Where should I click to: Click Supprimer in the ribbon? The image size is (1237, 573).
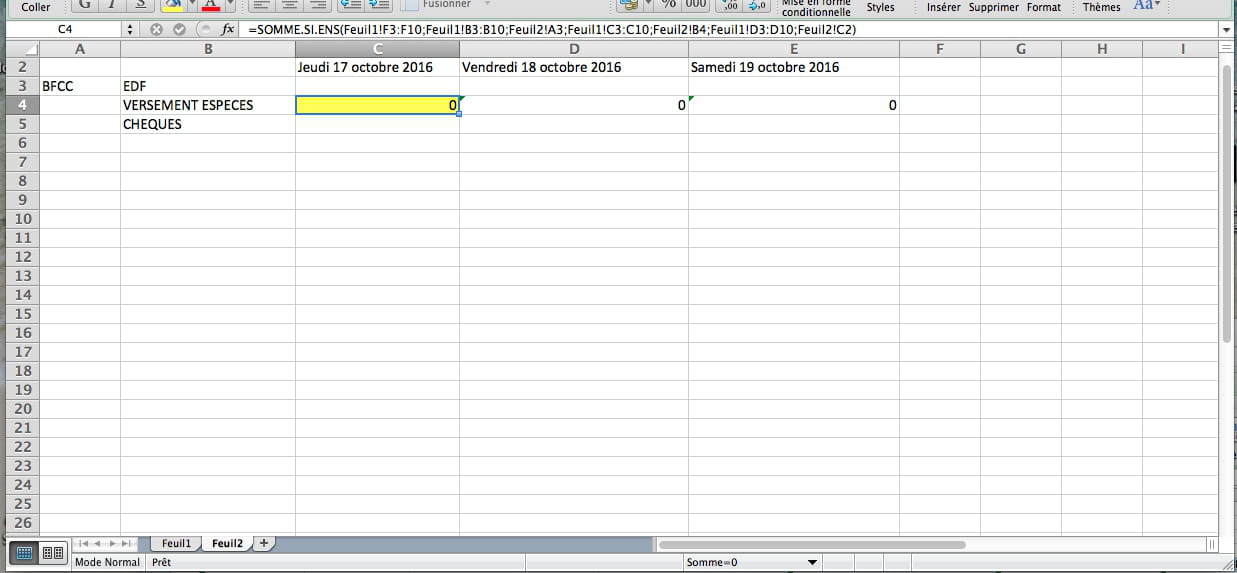994,7
